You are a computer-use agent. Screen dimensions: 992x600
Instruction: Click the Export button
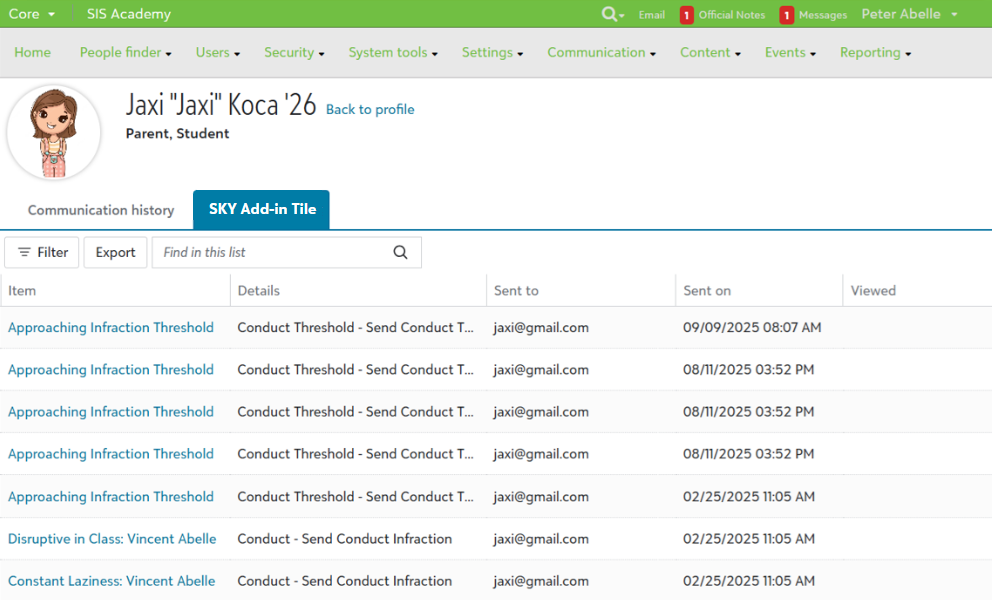[114, 252]
